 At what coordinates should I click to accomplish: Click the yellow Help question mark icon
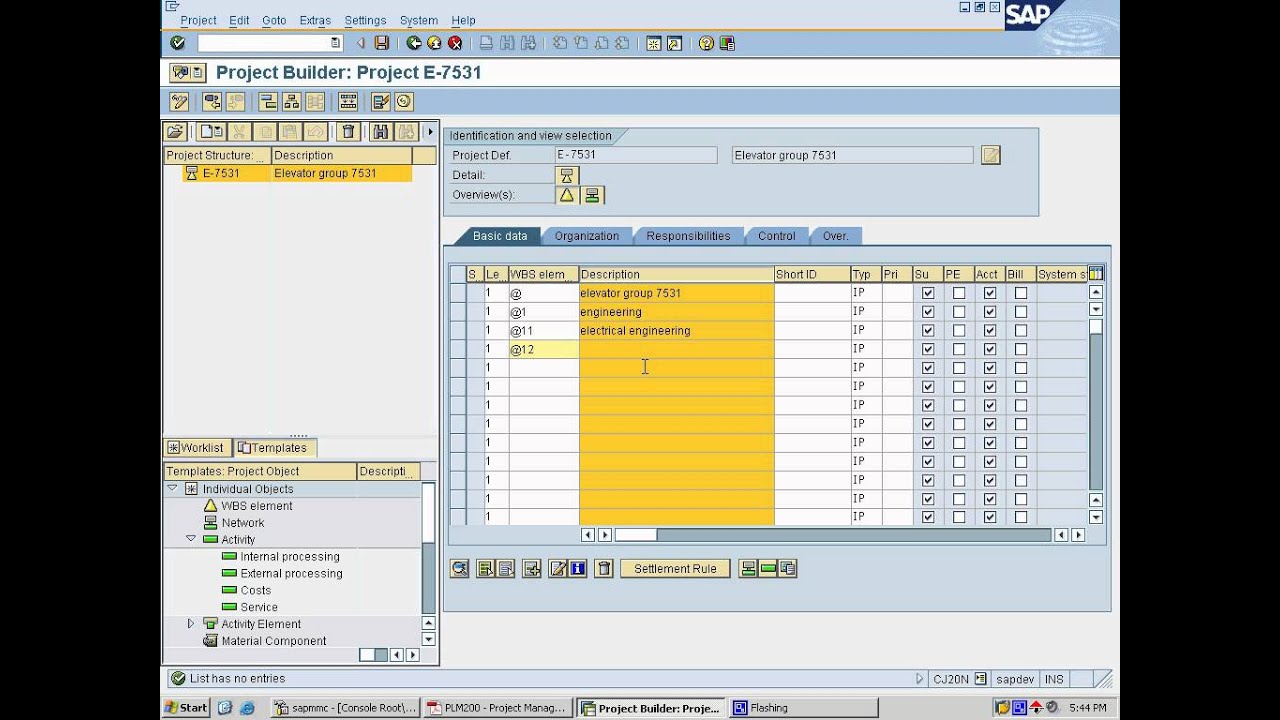click(706, 43)
